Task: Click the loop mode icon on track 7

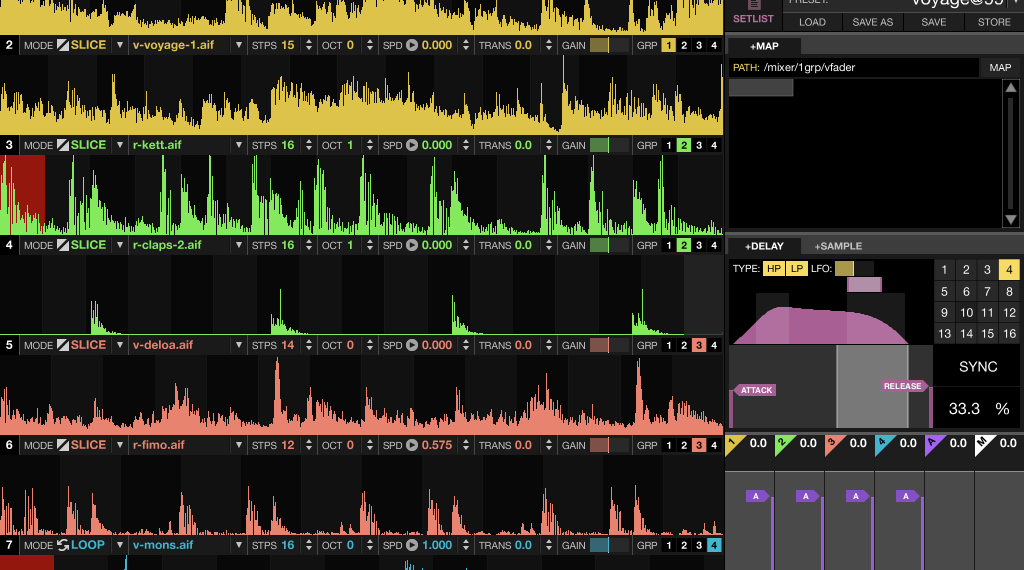Action: pyautogui.click(x=63, y=545)
